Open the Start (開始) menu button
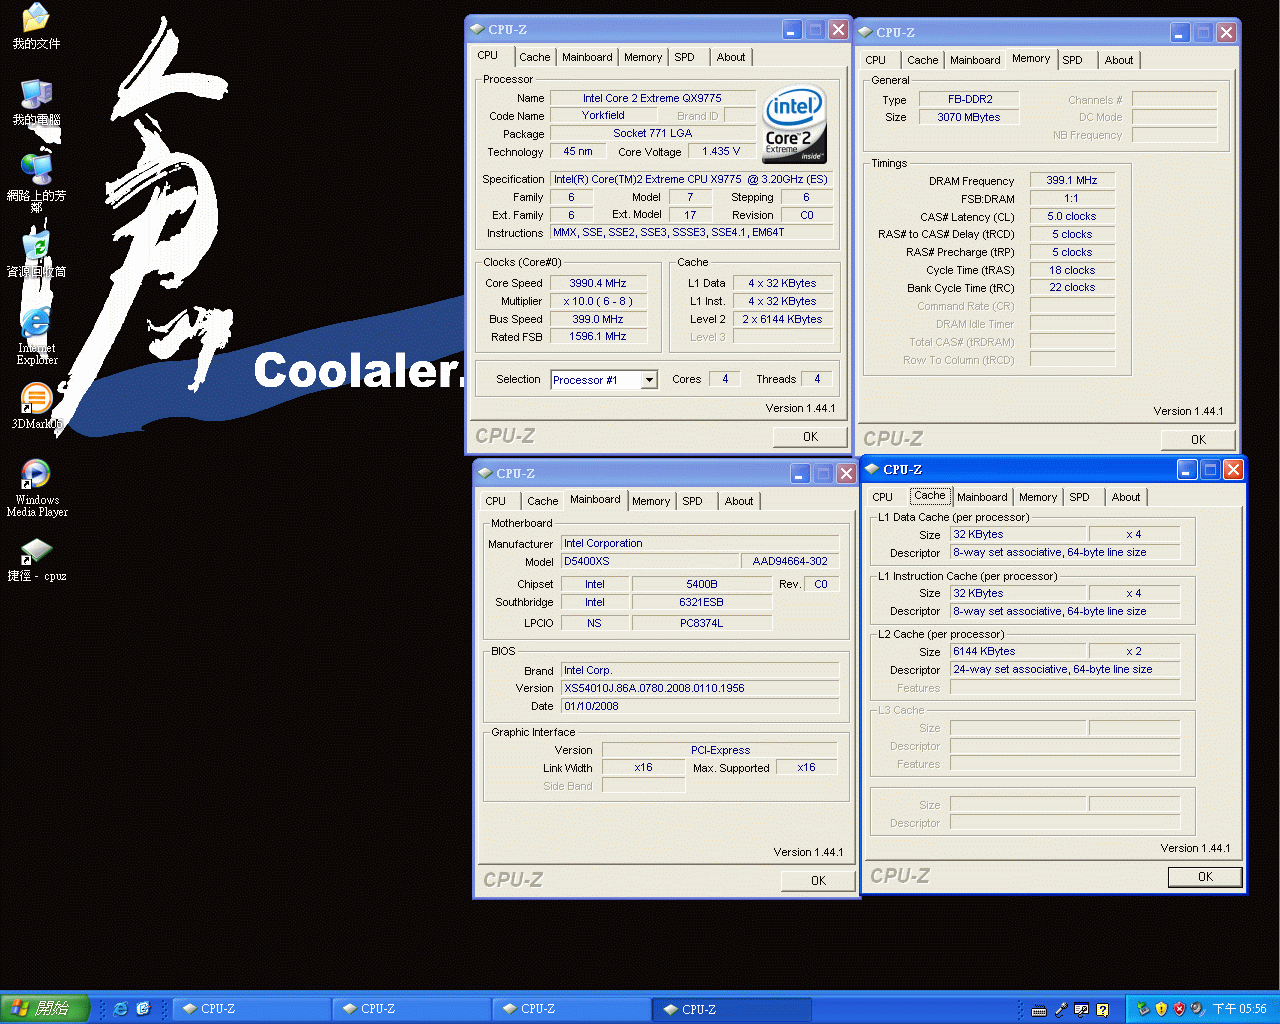Screen dimensions: 1280x1024 [45, 1009]
